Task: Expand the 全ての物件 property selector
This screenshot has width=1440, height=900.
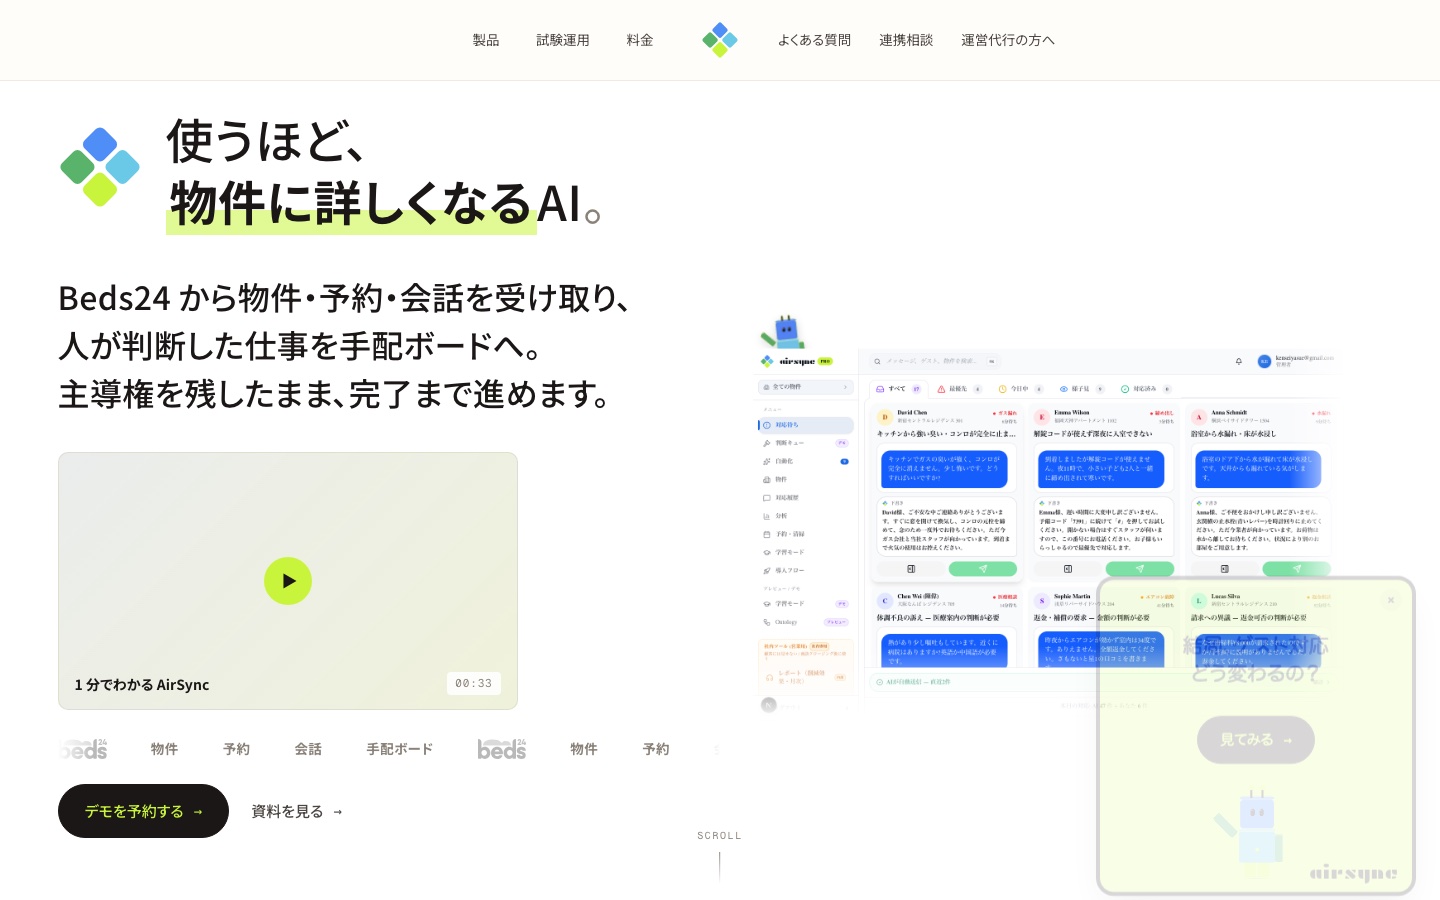Action: (806, 387)
